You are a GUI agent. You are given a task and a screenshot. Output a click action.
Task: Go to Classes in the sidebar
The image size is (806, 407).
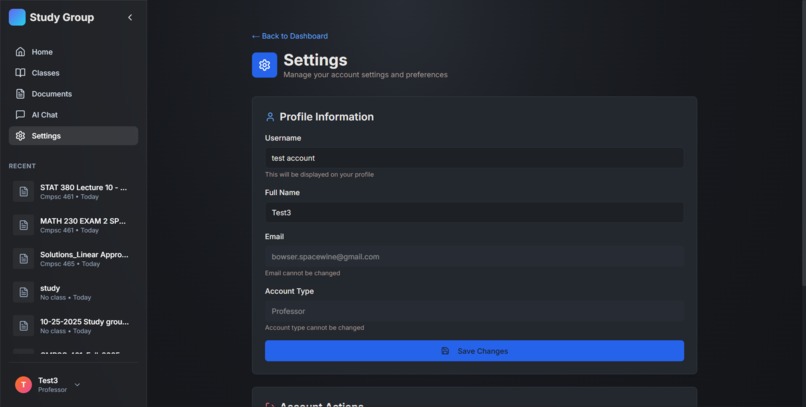click(74, 73)
